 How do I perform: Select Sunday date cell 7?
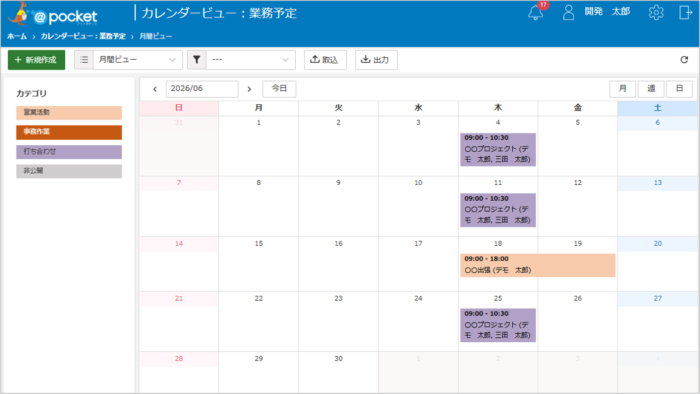(x=179, y=206)
